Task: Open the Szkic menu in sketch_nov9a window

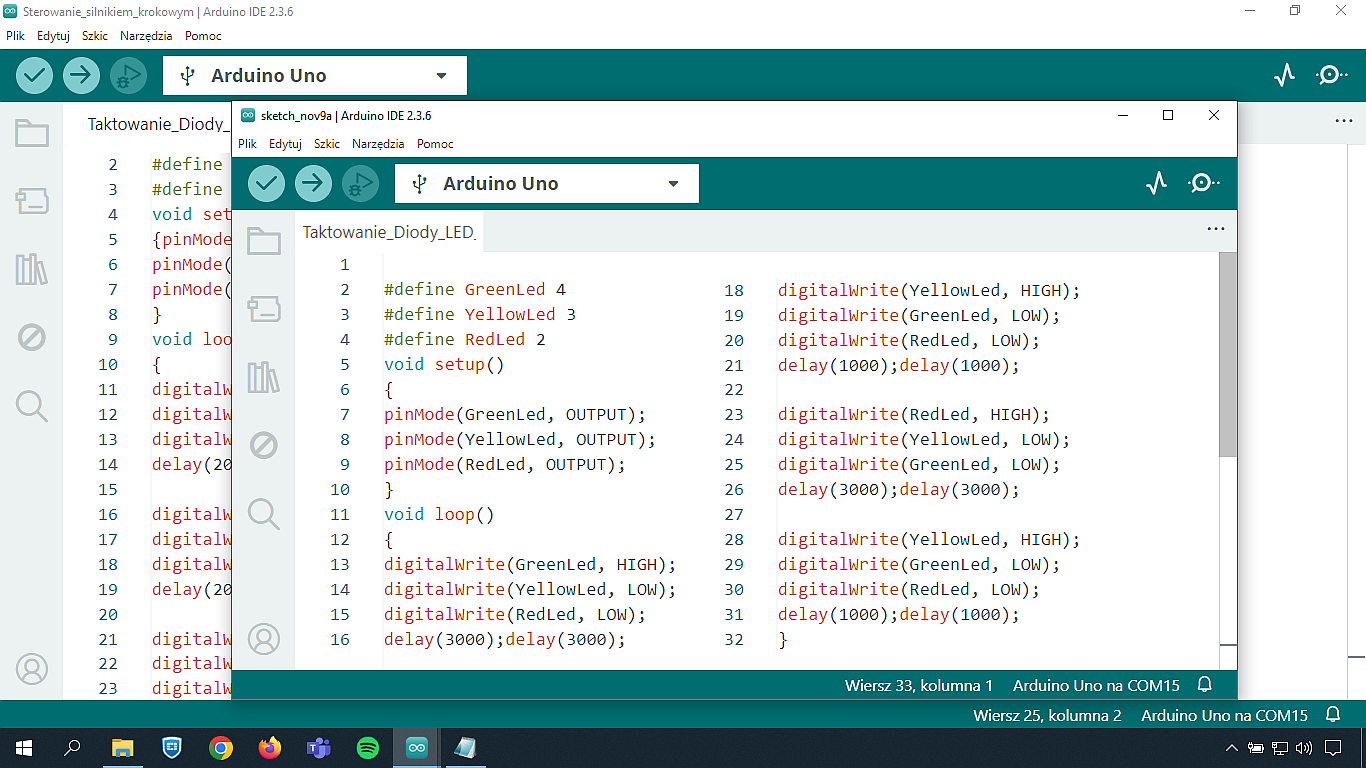Action: [x=327, y=144]
